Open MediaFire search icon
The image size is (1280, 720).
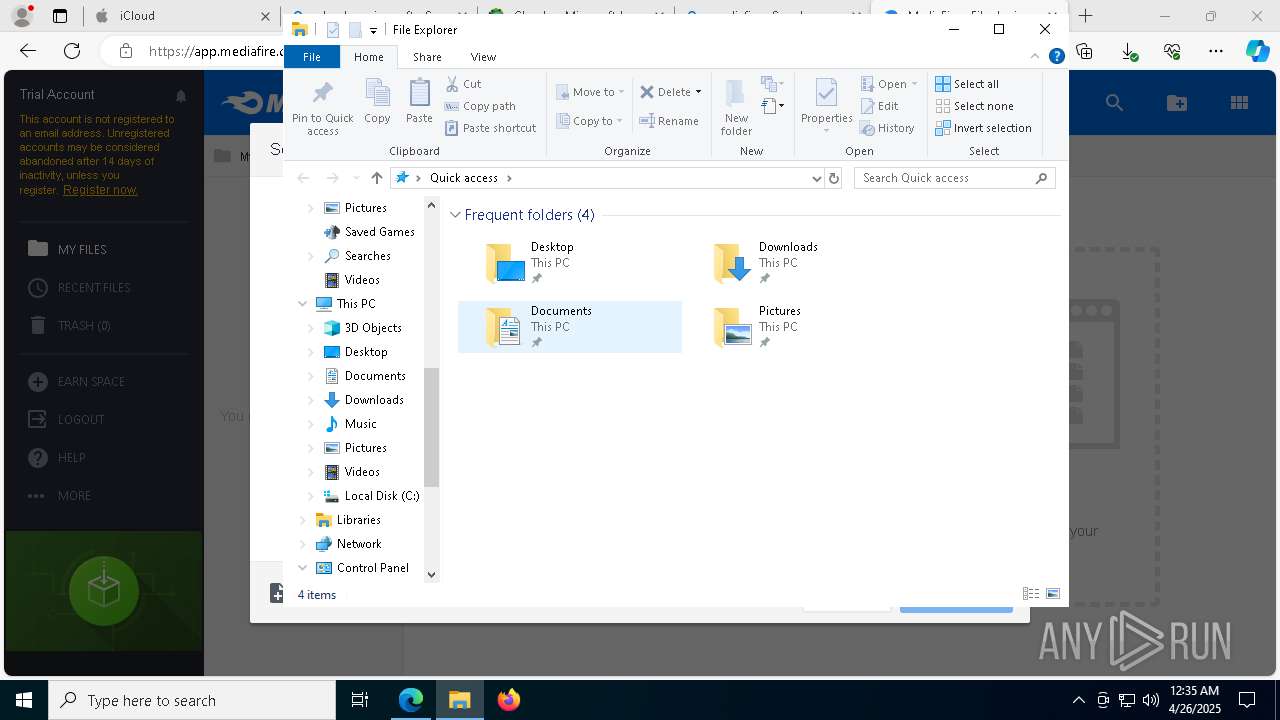(1114, 102)
